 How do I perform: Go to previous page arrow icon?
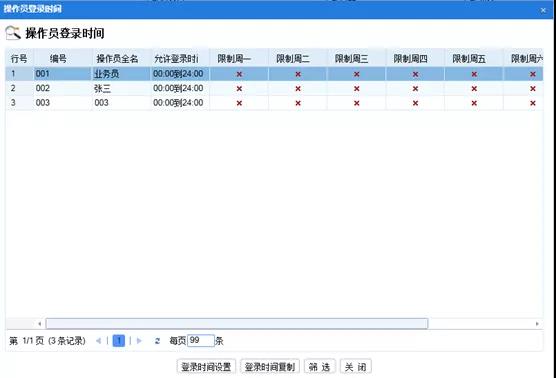(x=98, y=341)
